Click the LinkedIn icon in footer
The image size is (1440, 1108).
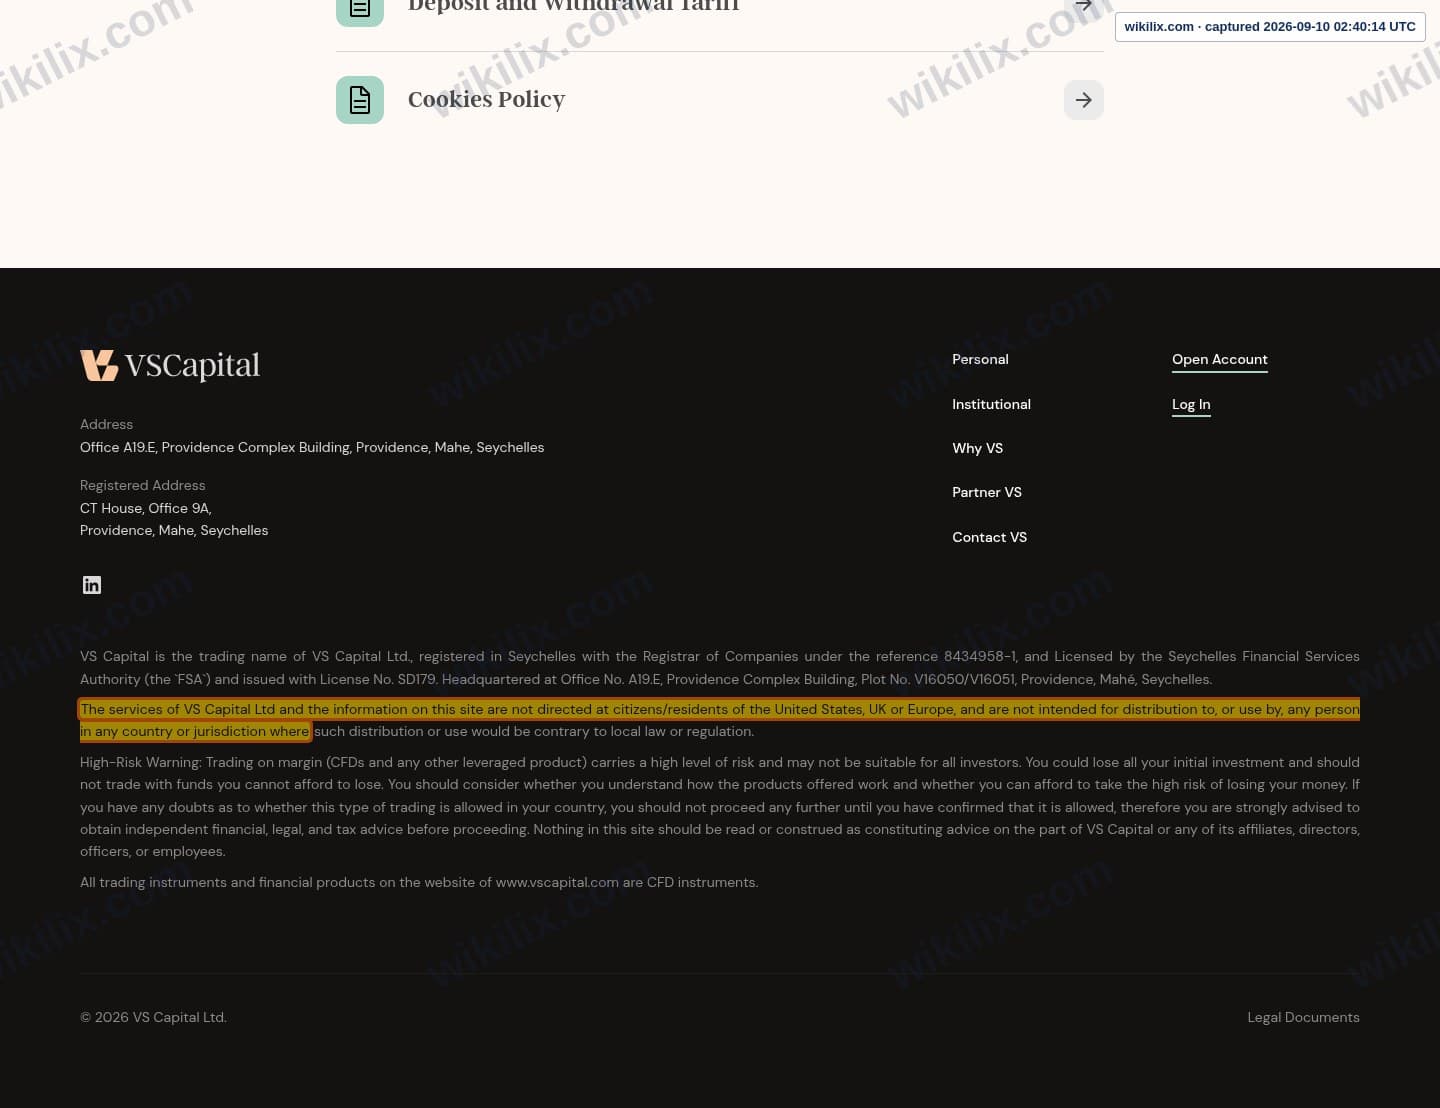(x=92, y=585)
